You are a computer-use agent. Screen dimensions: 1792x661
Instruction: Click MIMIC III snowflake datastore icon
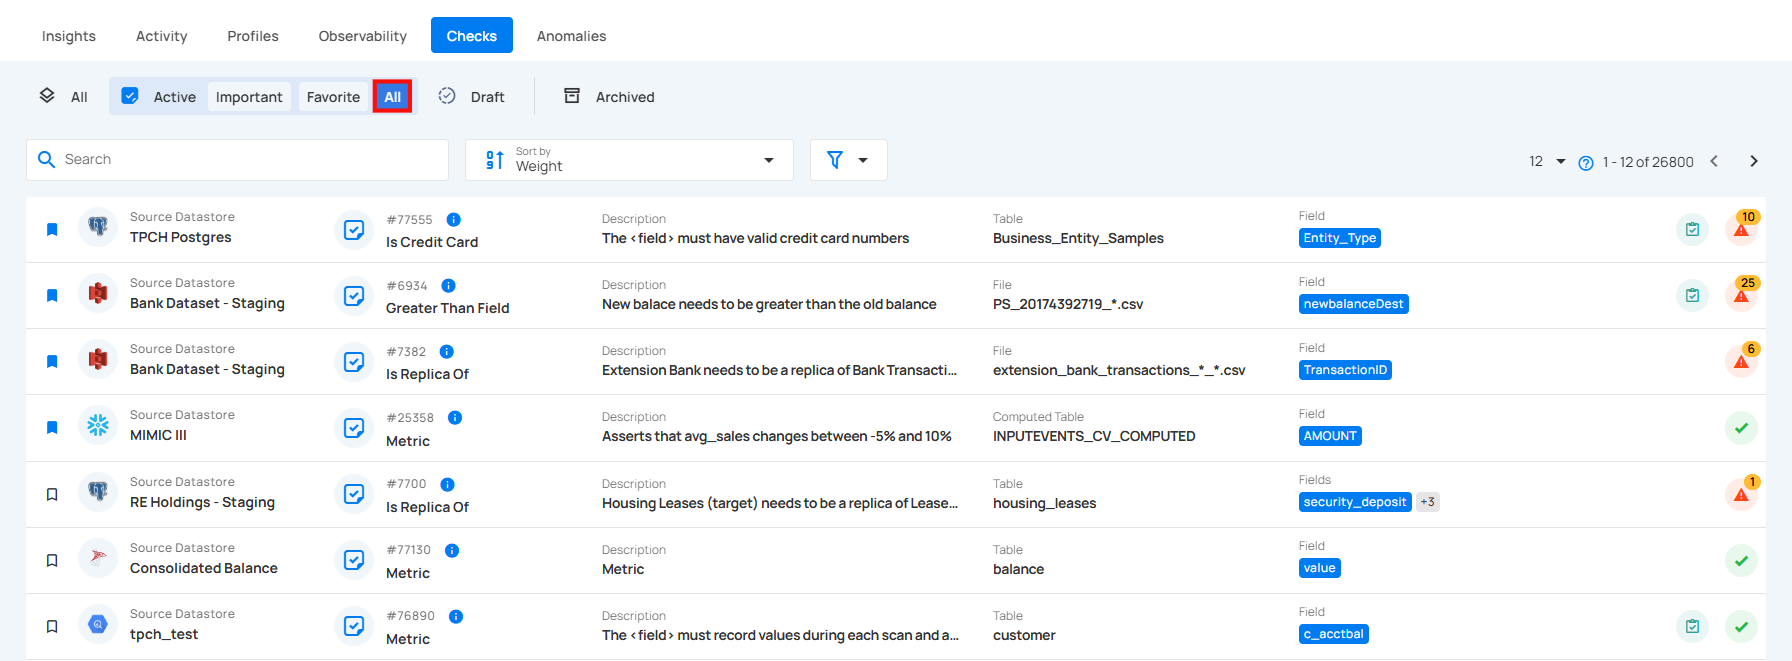(x=98, y=425)
